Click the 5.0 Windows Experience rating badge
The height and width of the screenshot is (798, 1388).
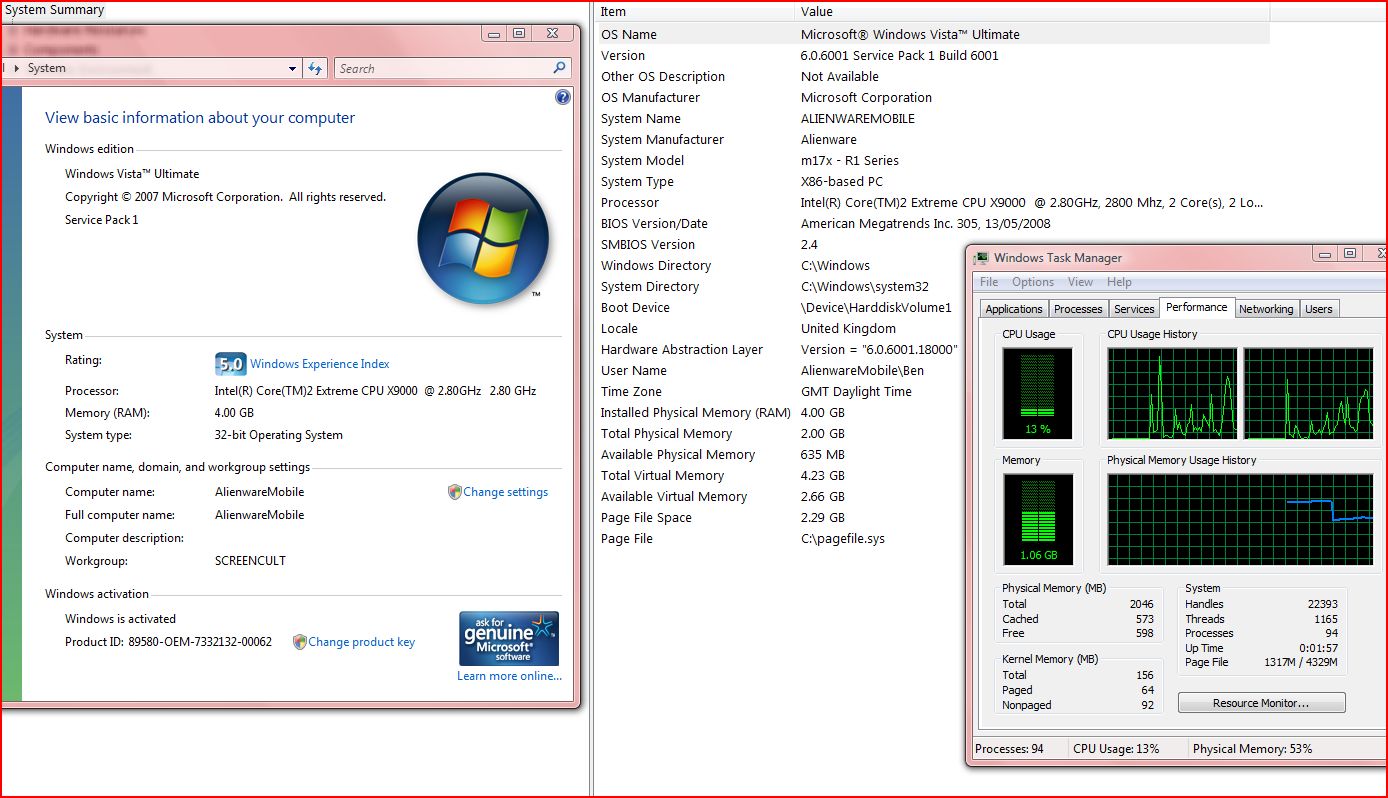(231, 364)
